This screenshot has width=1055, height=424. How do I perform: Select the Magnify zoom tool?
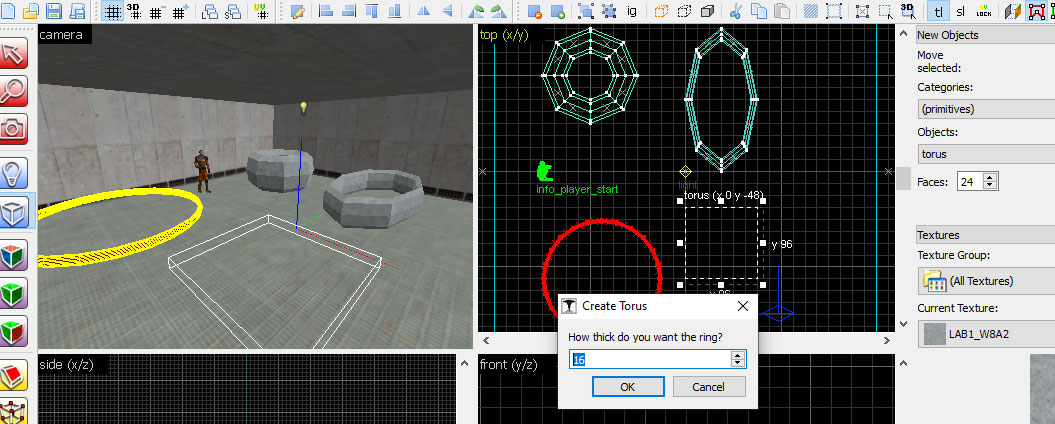coord(14,90)
